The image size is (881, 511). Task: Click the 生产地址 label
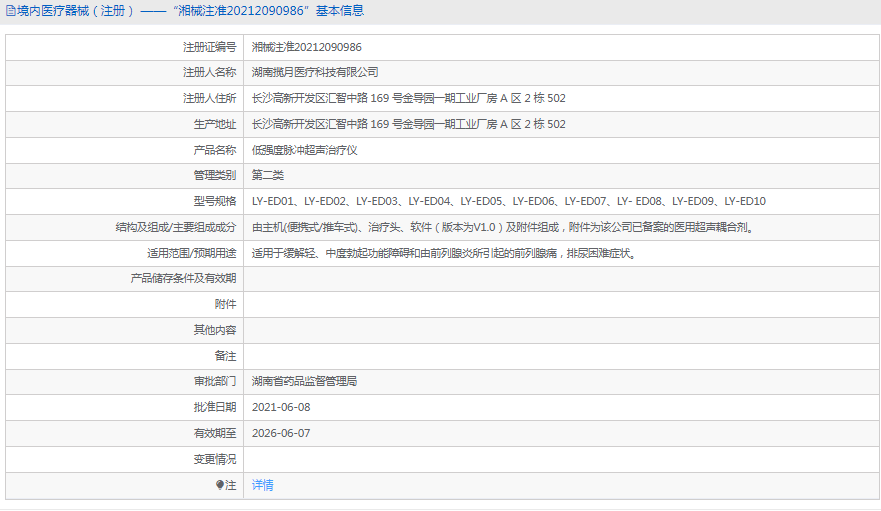coord(215,124)
